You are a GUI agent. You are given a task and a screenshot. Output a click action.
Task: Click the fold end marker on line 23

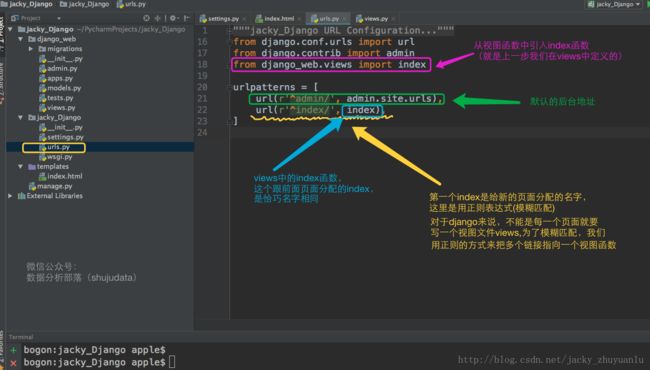coord(229,121)
